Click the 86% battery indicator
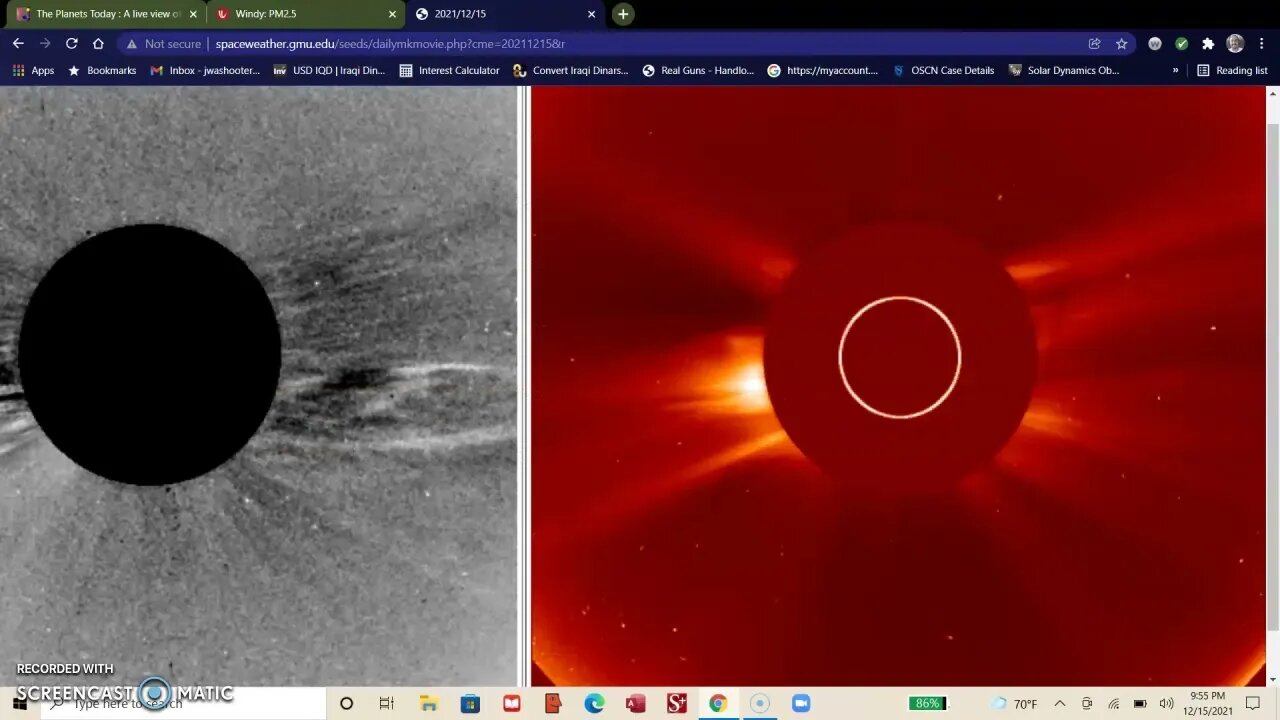The width and height of the screenshot is (1280, 720). pyautogui.click(x=928, y=703)
